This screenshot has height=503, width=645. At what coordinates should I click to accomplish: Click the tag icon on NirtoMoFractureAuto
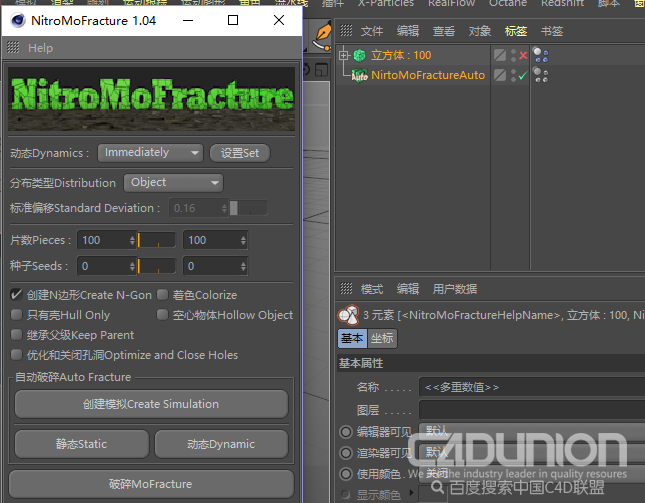541,75
